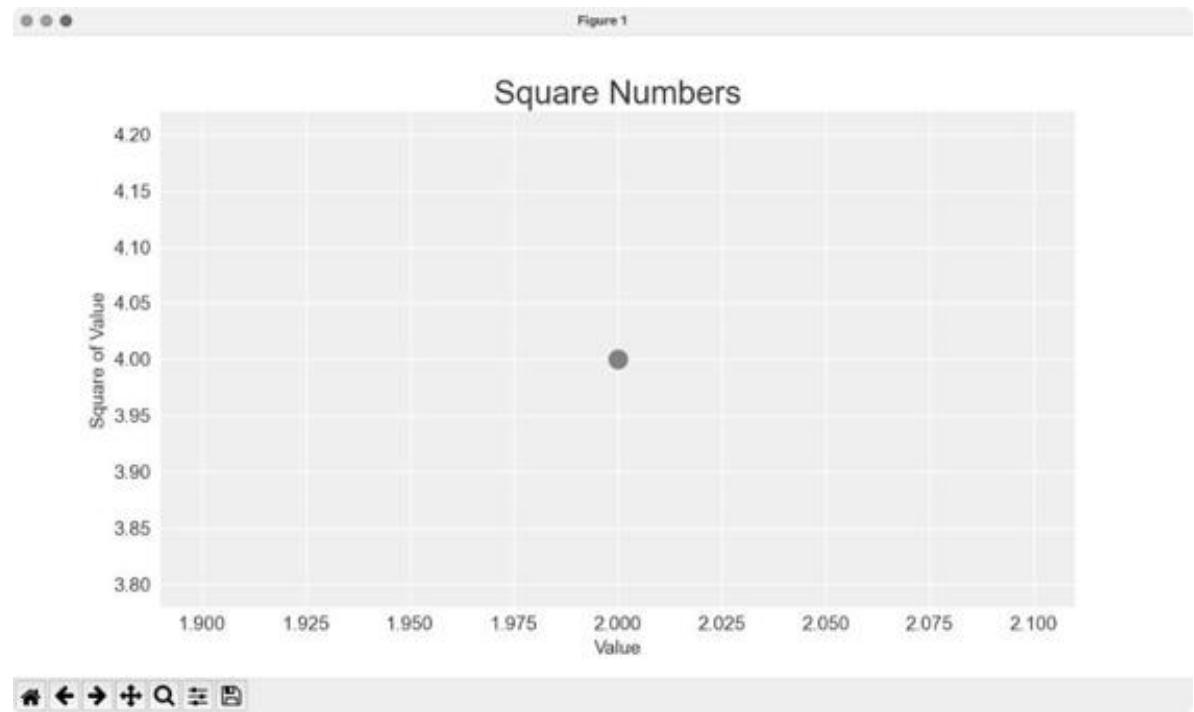This screenshot has width=1194, height=712.
Task: Open Configure subplots settings
Action: pos(198,695)
